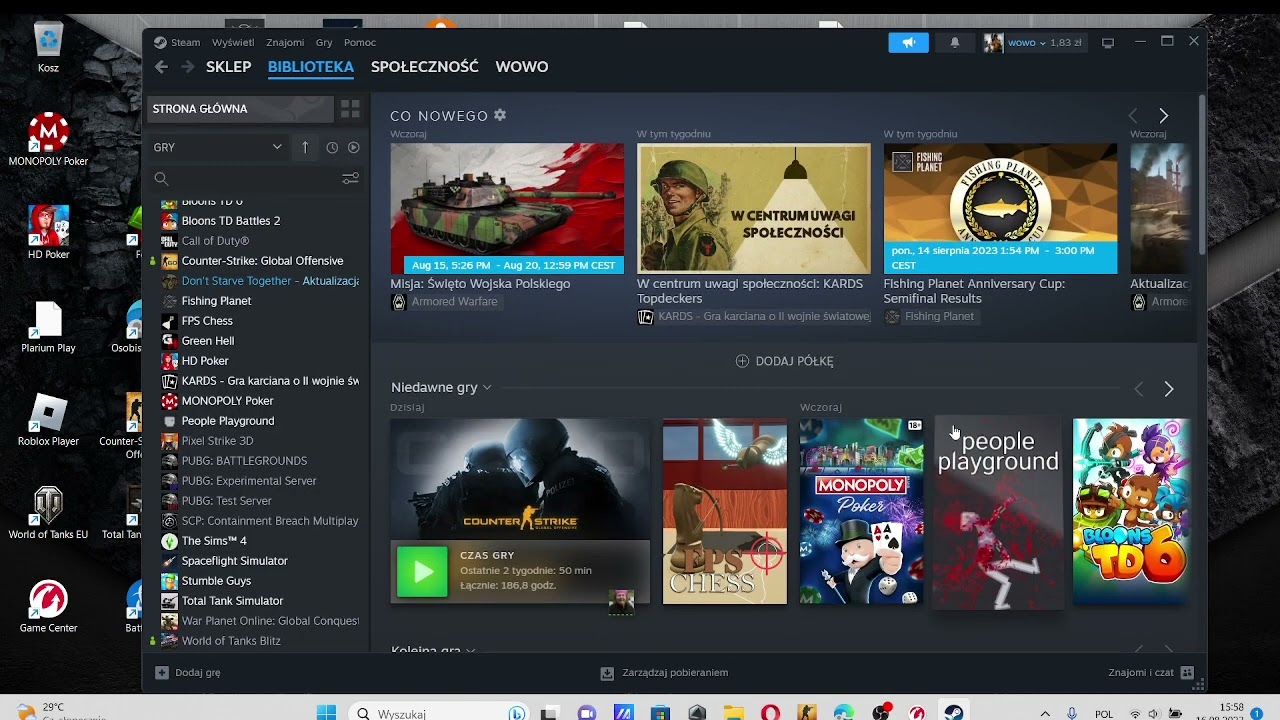Select the Game Center desktop shortcut
This screenshot has height=720, width=1280.
48,607
